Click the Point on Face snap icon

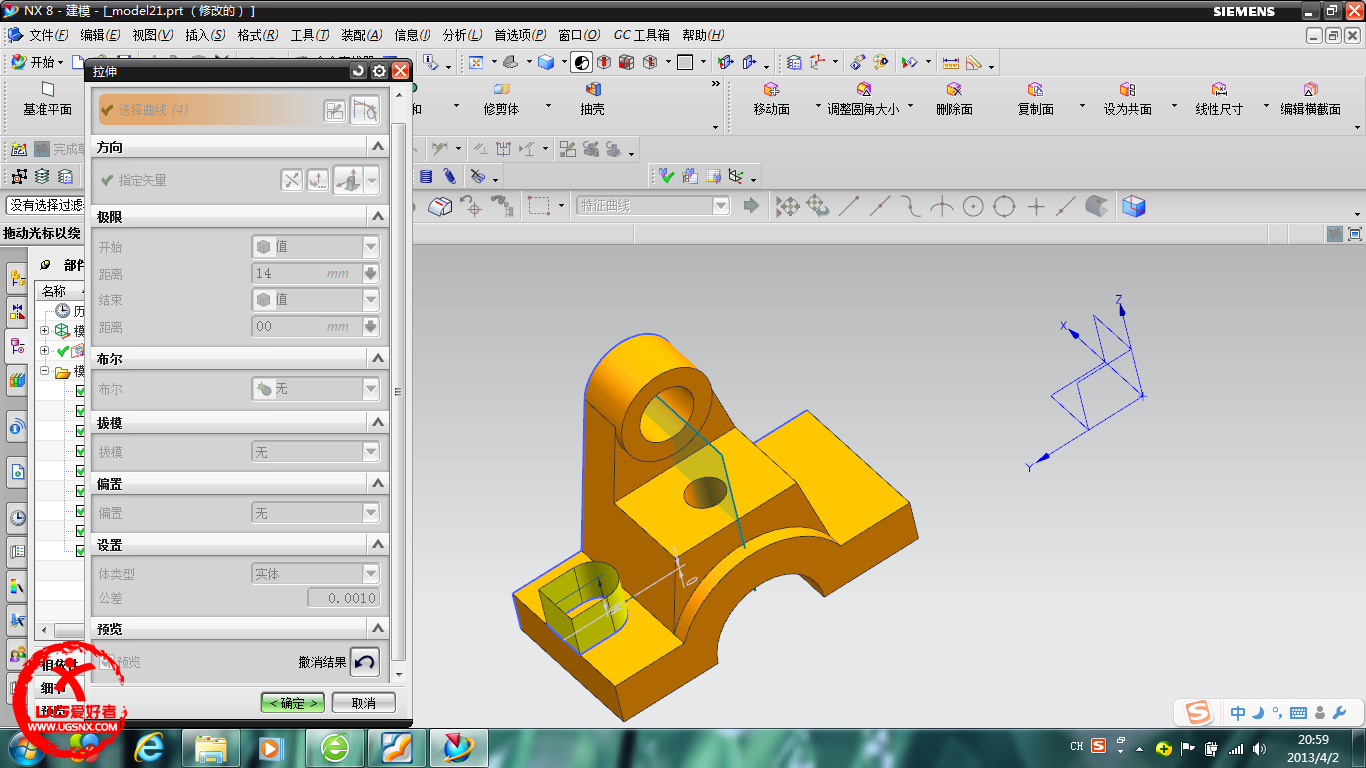(1097, 207)
